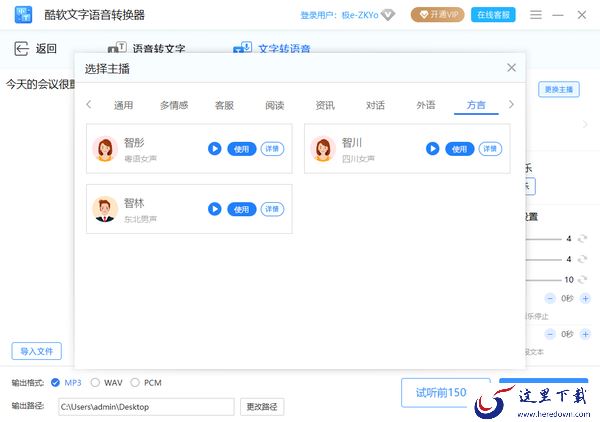Select PCM output format

(x=146, y=383)
